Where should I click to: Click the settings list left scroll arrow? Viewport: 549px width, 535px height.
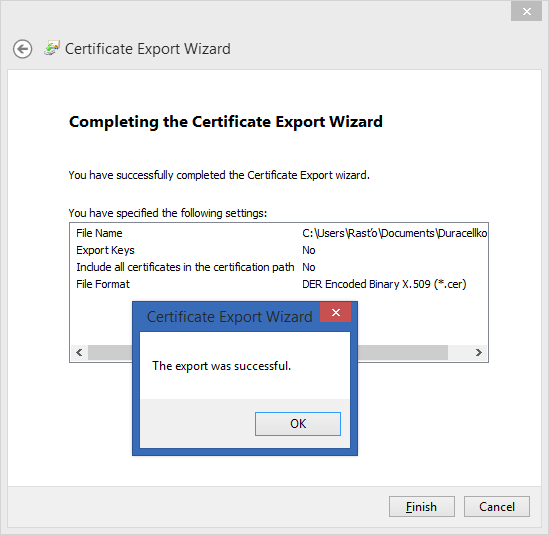pyautogui.click(x=79, y=352)
